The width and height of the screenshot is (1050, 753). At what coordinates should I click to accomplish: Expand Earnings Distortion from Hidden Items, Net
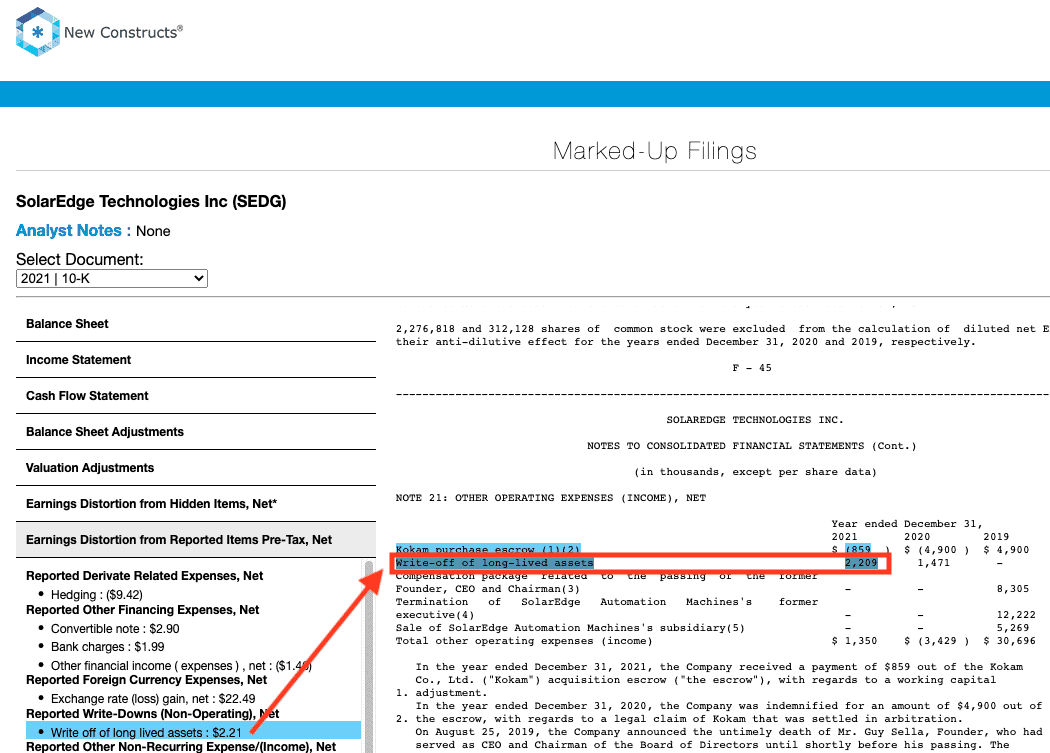[196, 504]
